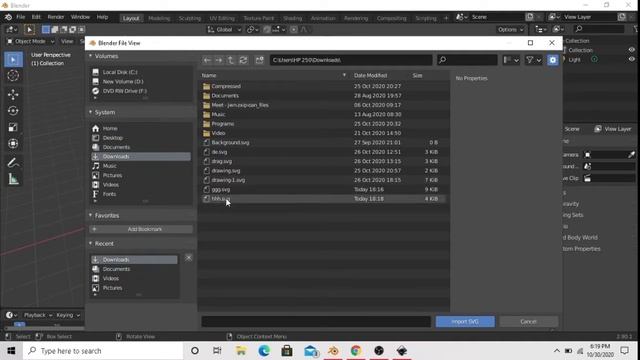Go back to previous folder
The height and width of the screenshot is (360, 640).
(x=207, y=60)
